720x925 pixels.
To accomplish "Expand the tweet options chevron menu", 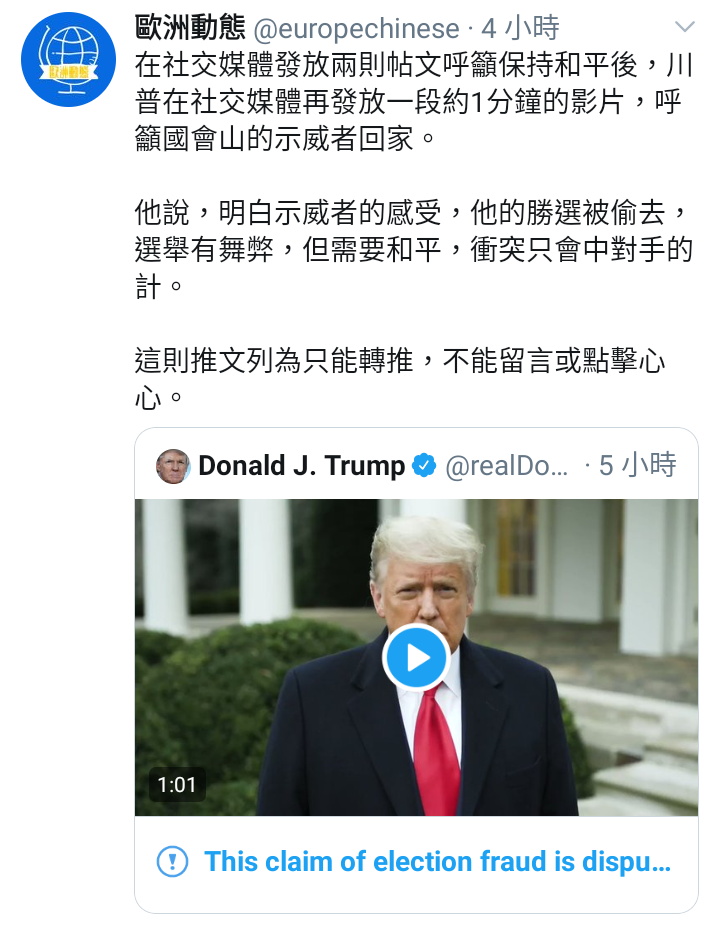I will 685,27.
